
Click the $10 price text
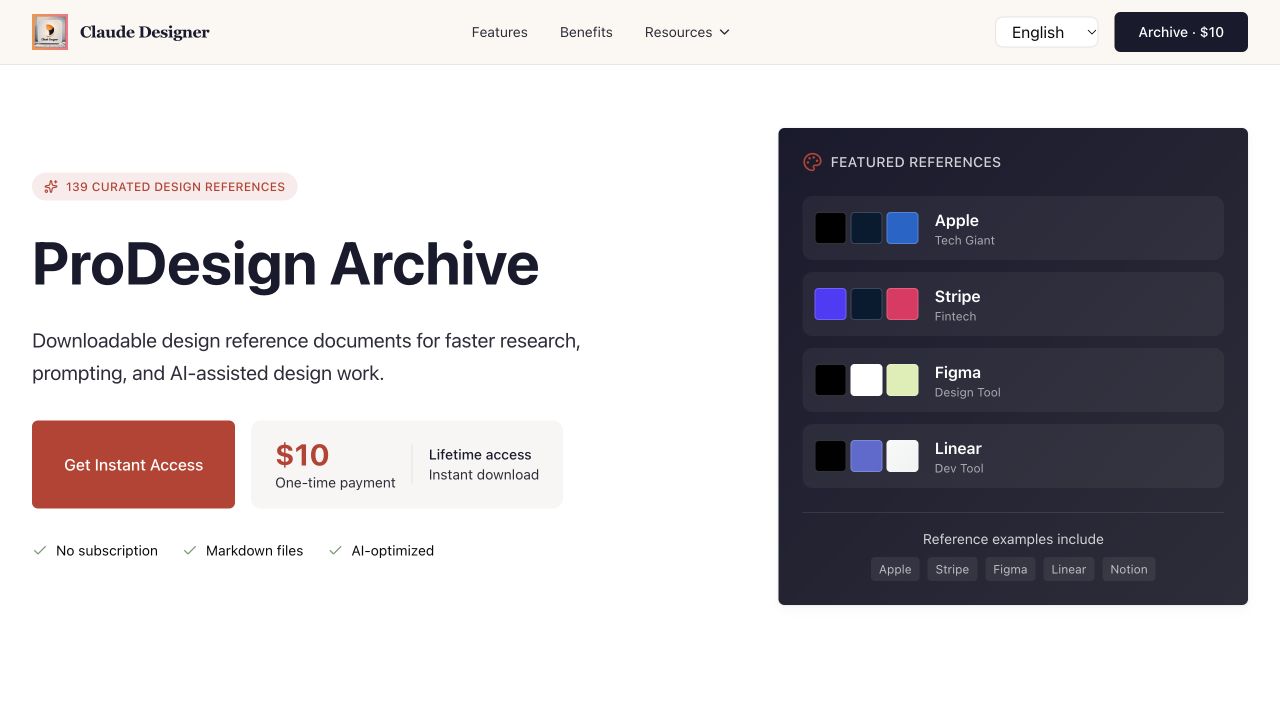click(302, 455)
